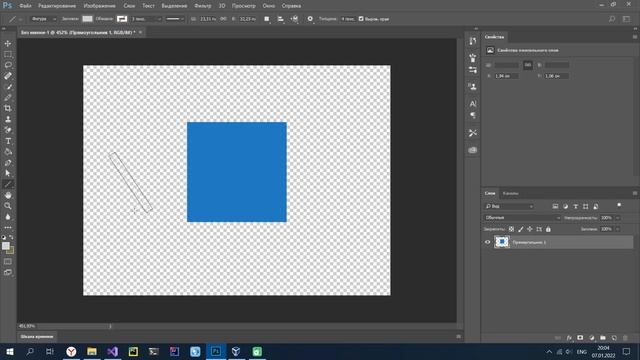Click the stroke color swatch in options bar
This screenshot has height=360, width=640.
pyautogui.click(x=122, y=19)
